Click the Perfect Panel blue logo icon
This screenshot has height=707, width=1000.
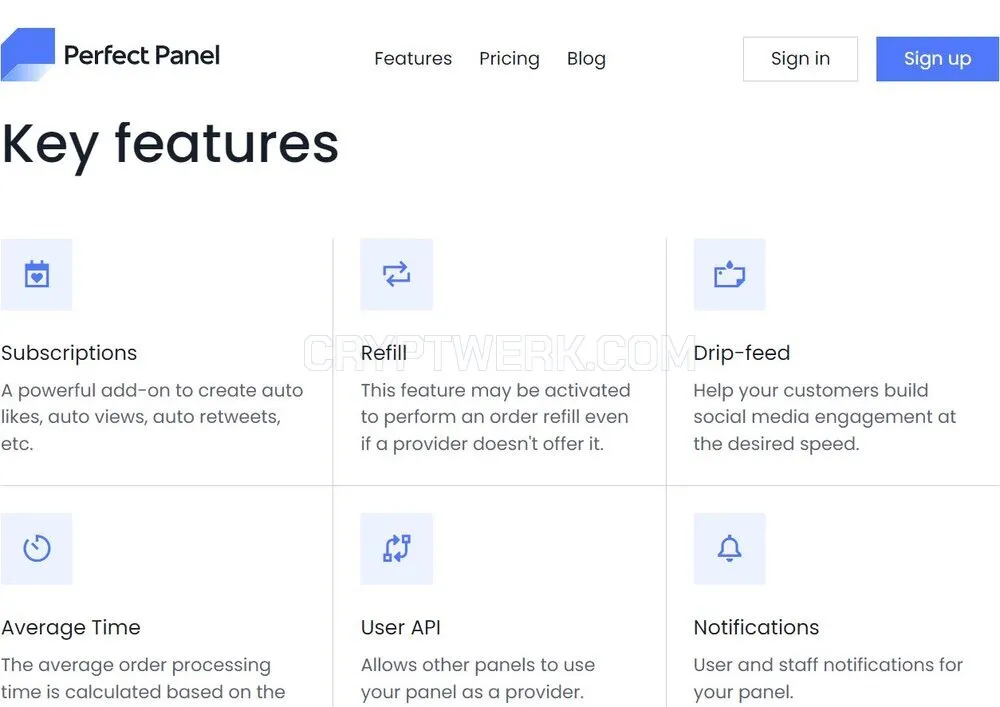point(27,55)
